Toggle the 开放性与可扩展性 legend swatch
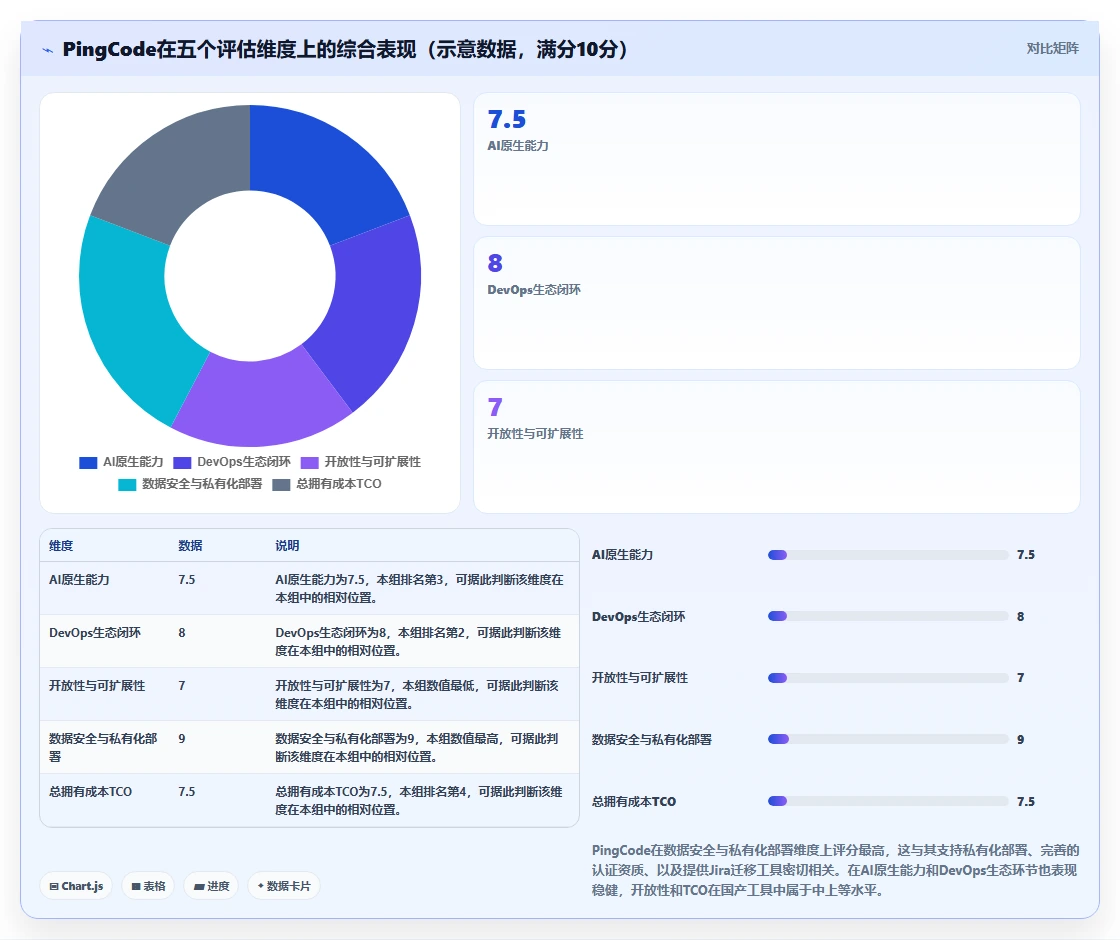The width and height of the screenshot is (1120, 940). coord(309,463)
